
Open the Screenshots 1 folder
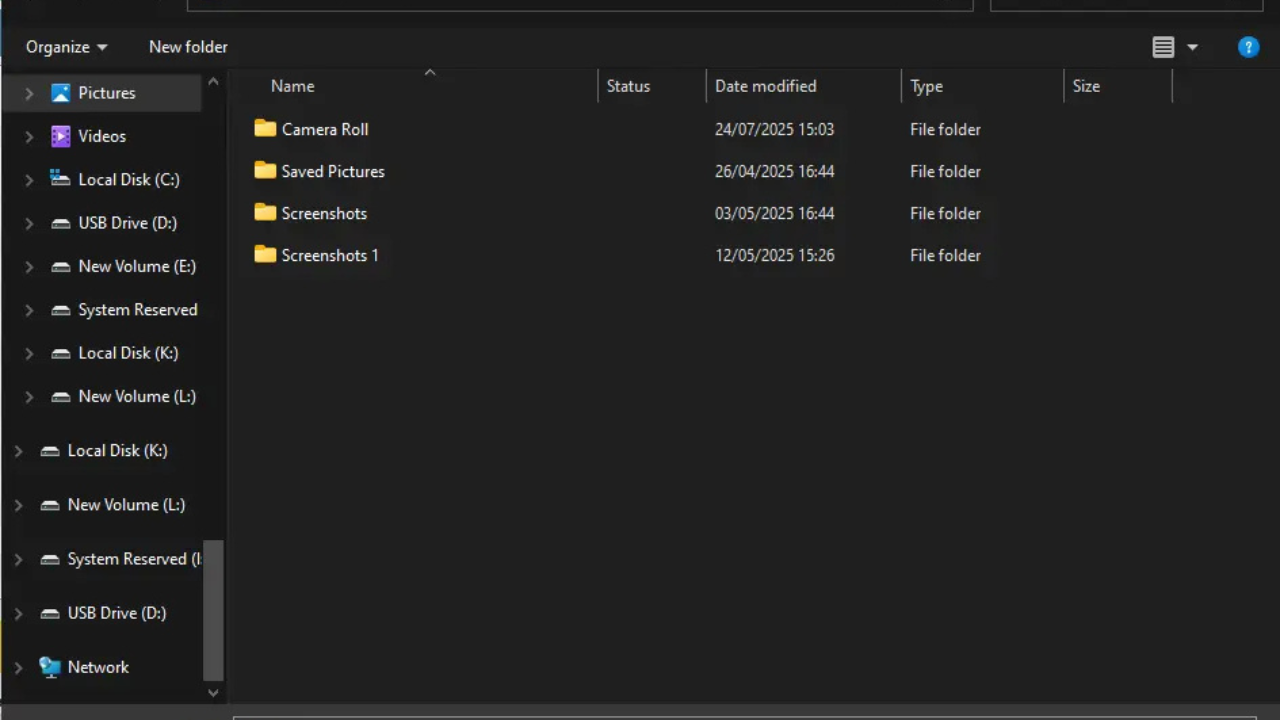[329, 255]
